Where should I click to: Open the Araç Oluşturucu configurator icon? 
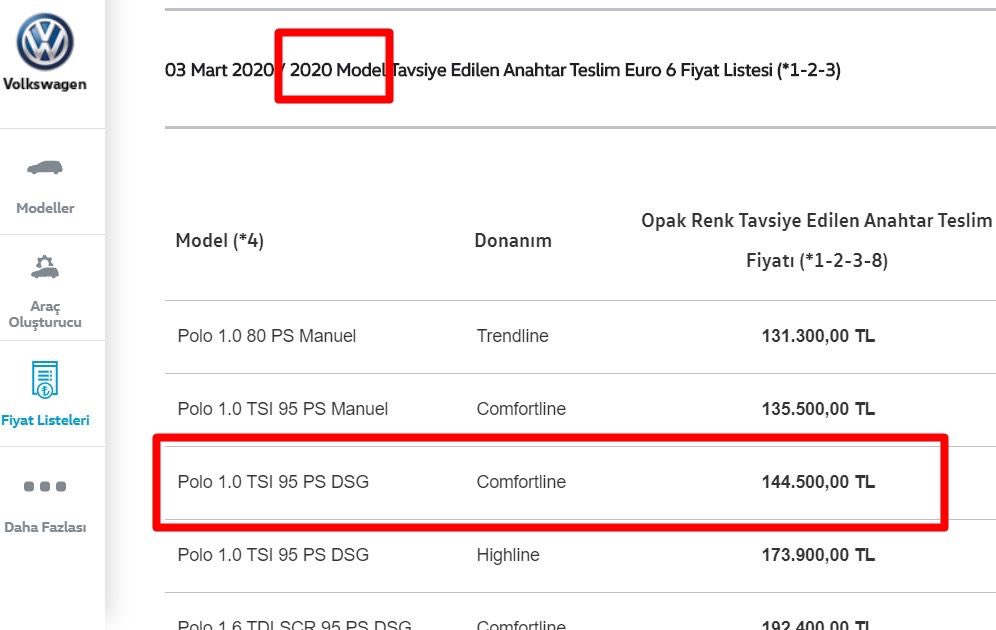(44, 267)
